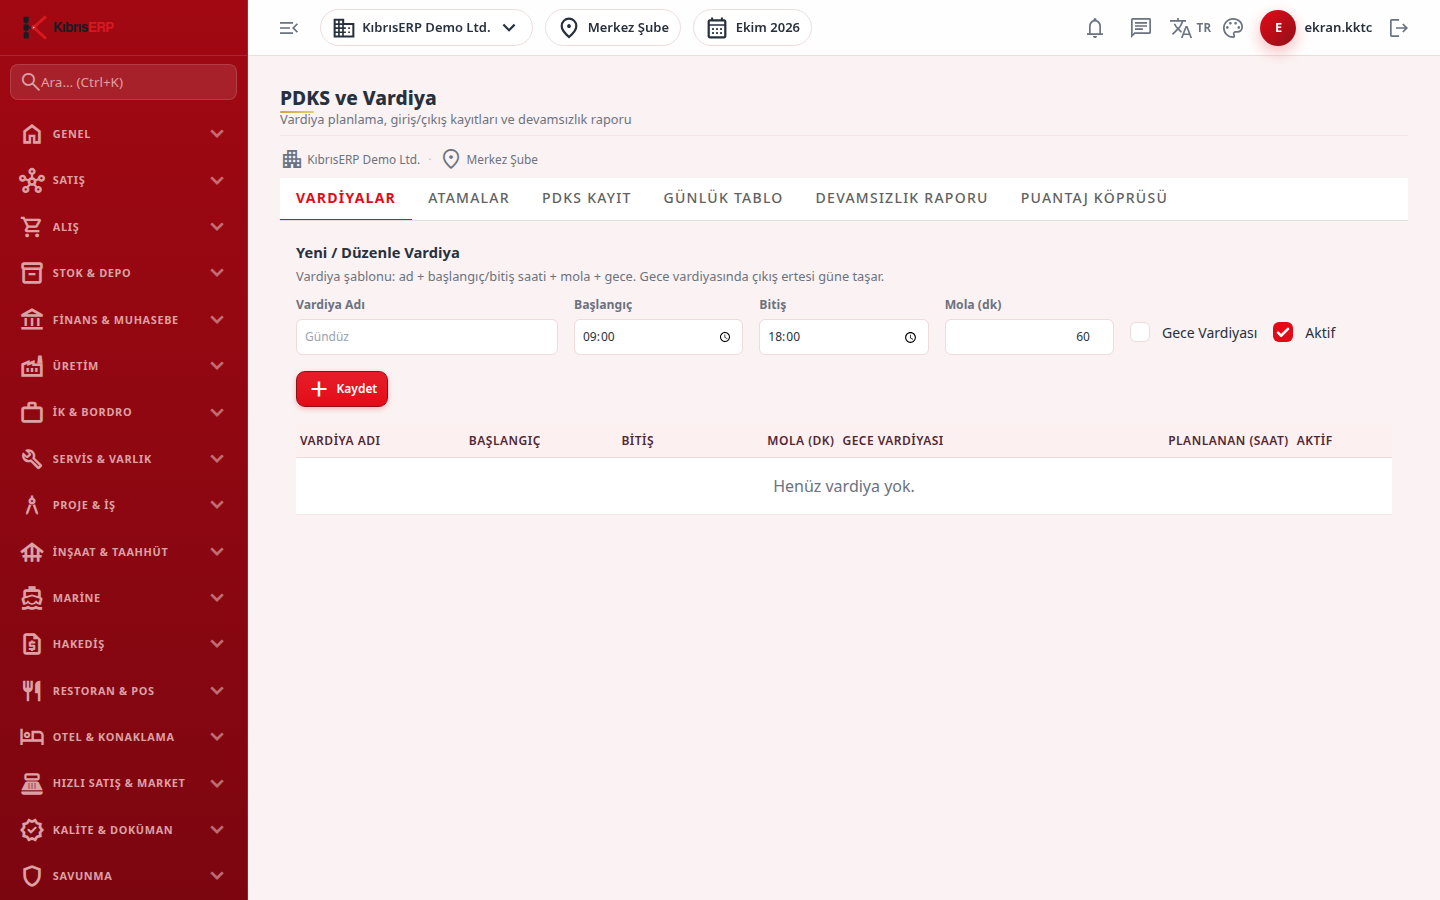Click the Alış shopping cart icon
This screenshot has height=900, width=1440.
point(32,227)
